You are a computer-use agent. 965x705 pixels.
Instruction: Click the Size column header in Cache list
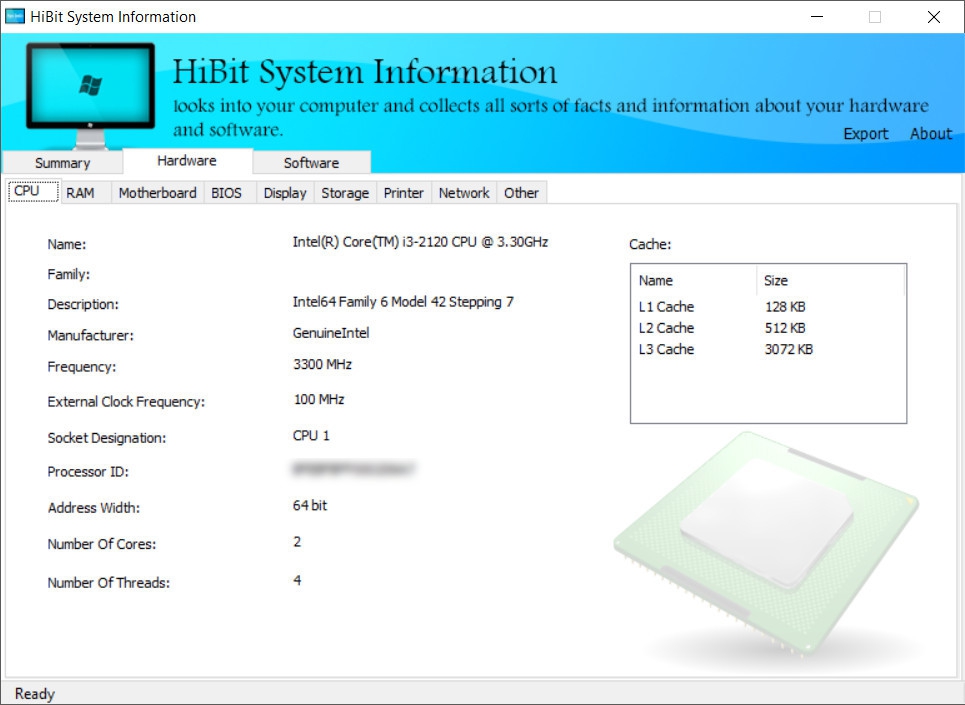830,281
